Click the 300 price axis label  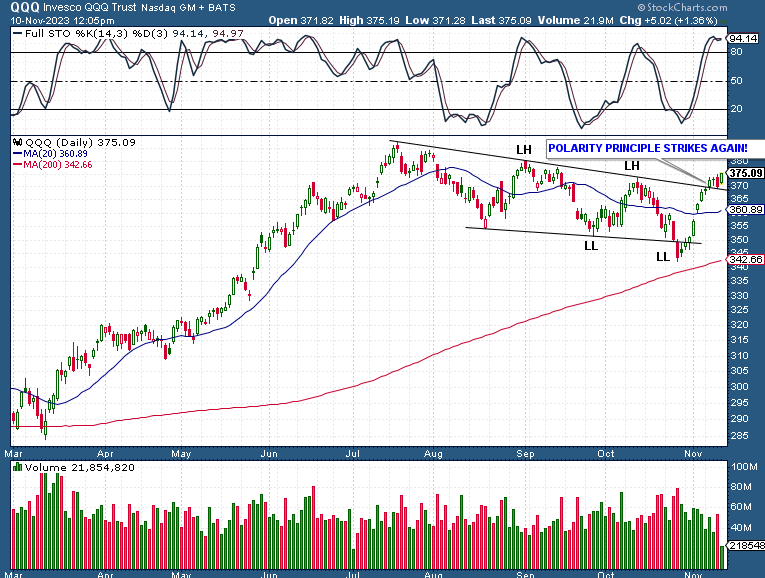pyautogui.click(x=739, y=386)
